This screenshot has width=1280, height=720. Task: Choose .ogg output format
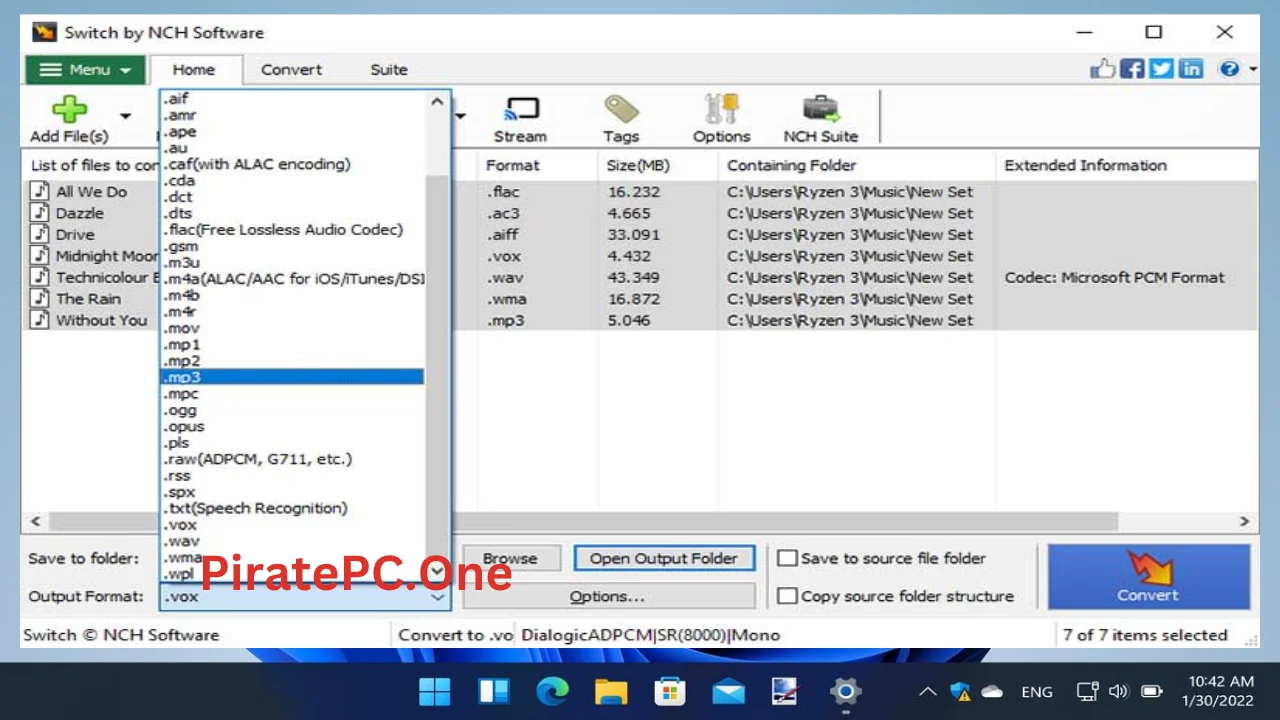(x=292, y=410)
